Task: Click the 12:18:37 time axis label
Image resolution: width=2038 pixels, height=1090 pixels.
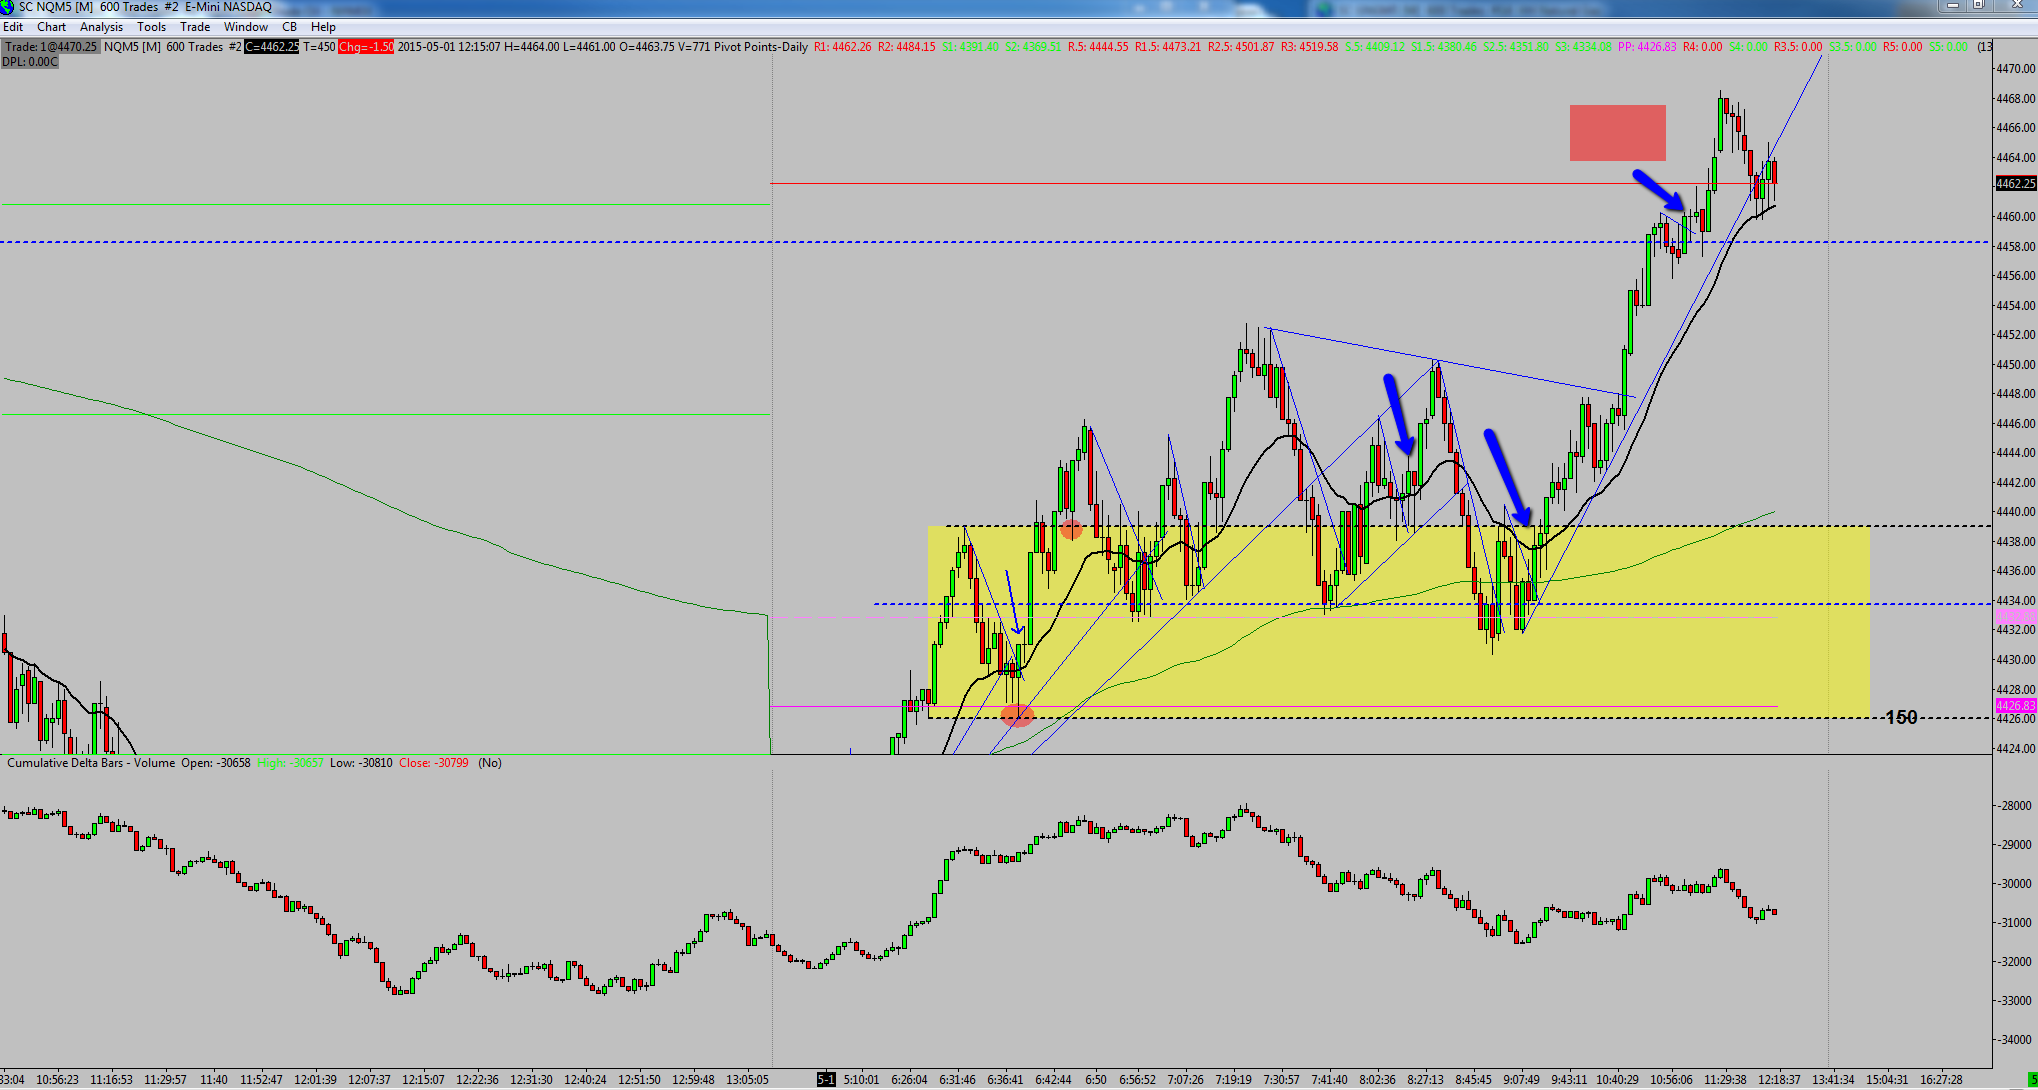Action: coord(1779,1080)
